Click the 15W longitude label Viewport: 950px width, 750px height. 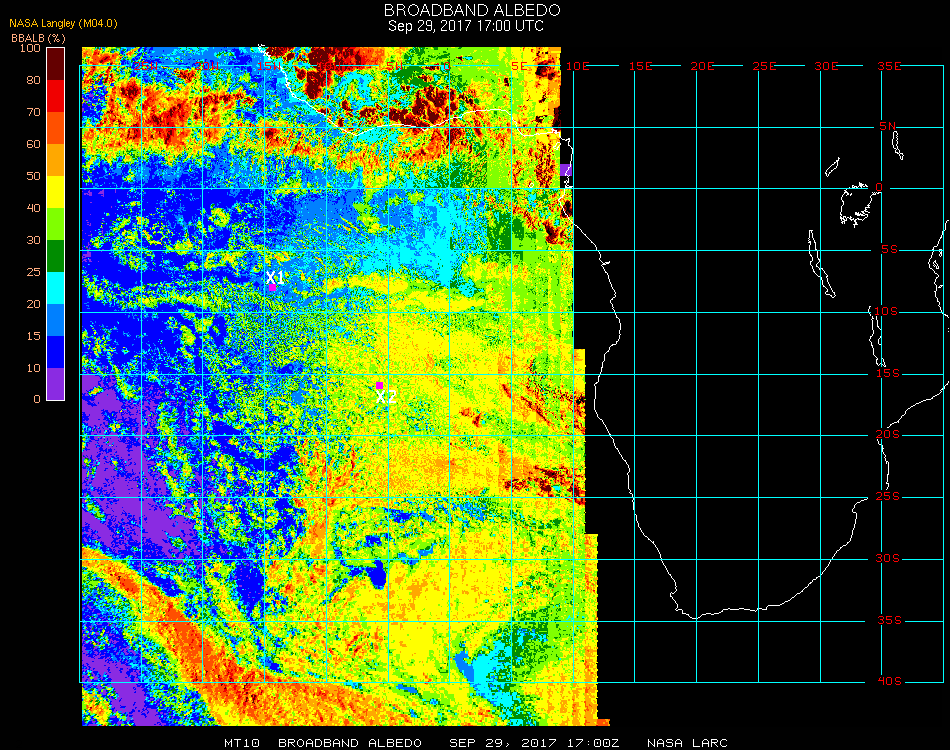[270, 66]
